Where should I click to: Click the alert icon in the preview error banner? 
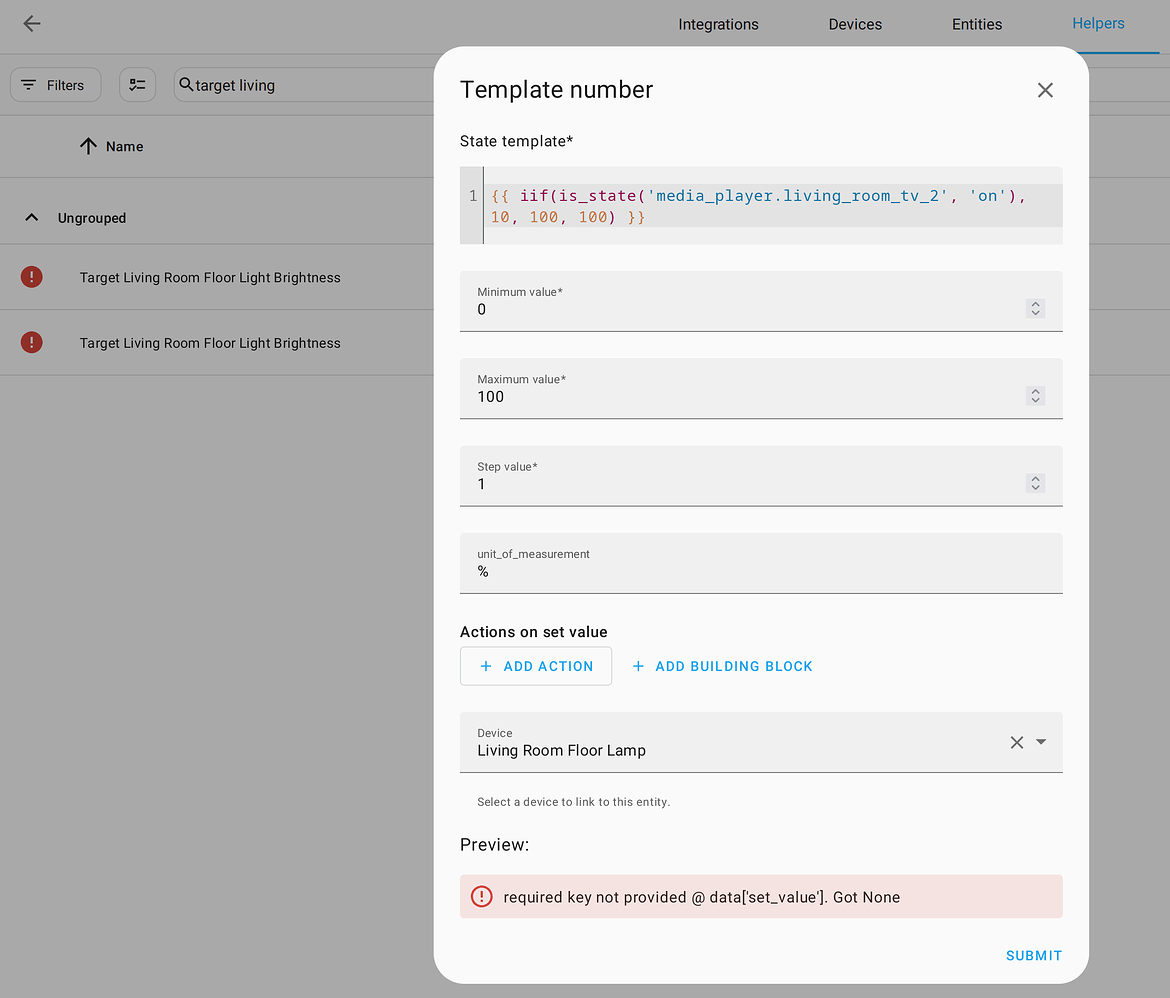tap(481, 897)
